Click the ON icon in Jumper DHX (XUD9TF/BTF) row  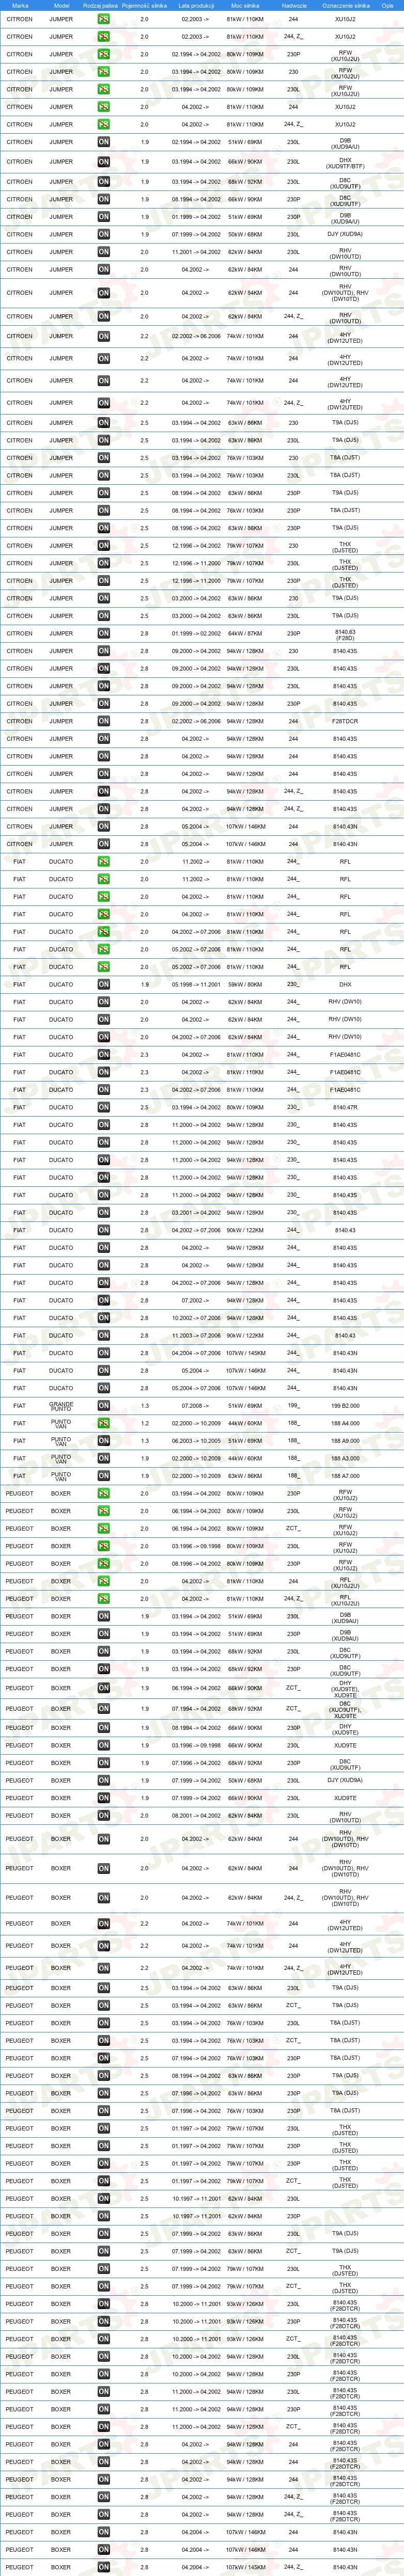pos(104,162)
